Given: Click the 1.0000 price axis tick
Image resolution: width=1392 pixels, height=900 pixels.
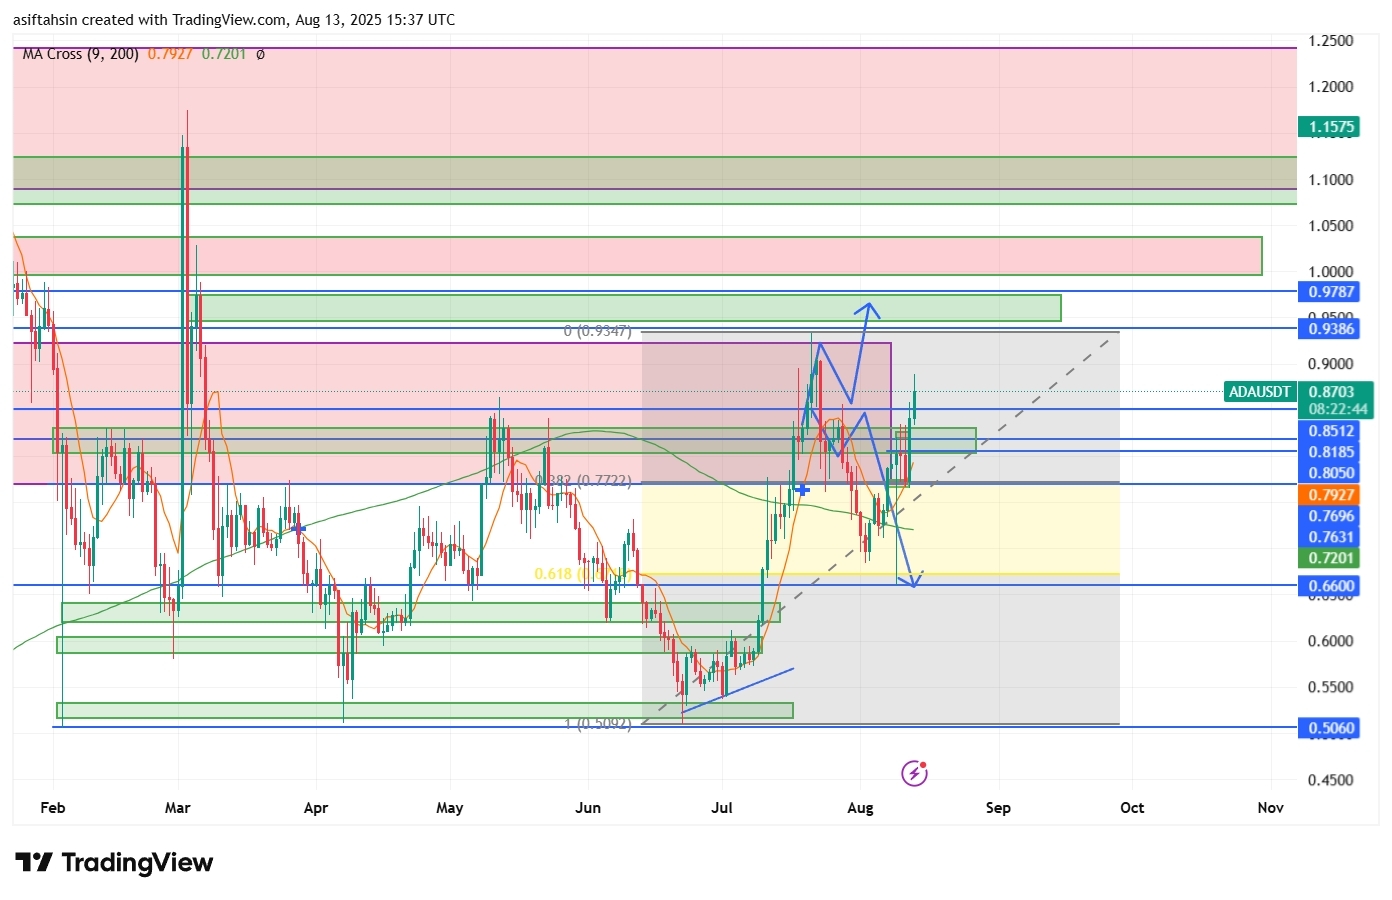Looking at the screenshot, I should (x=1331, y=272).
